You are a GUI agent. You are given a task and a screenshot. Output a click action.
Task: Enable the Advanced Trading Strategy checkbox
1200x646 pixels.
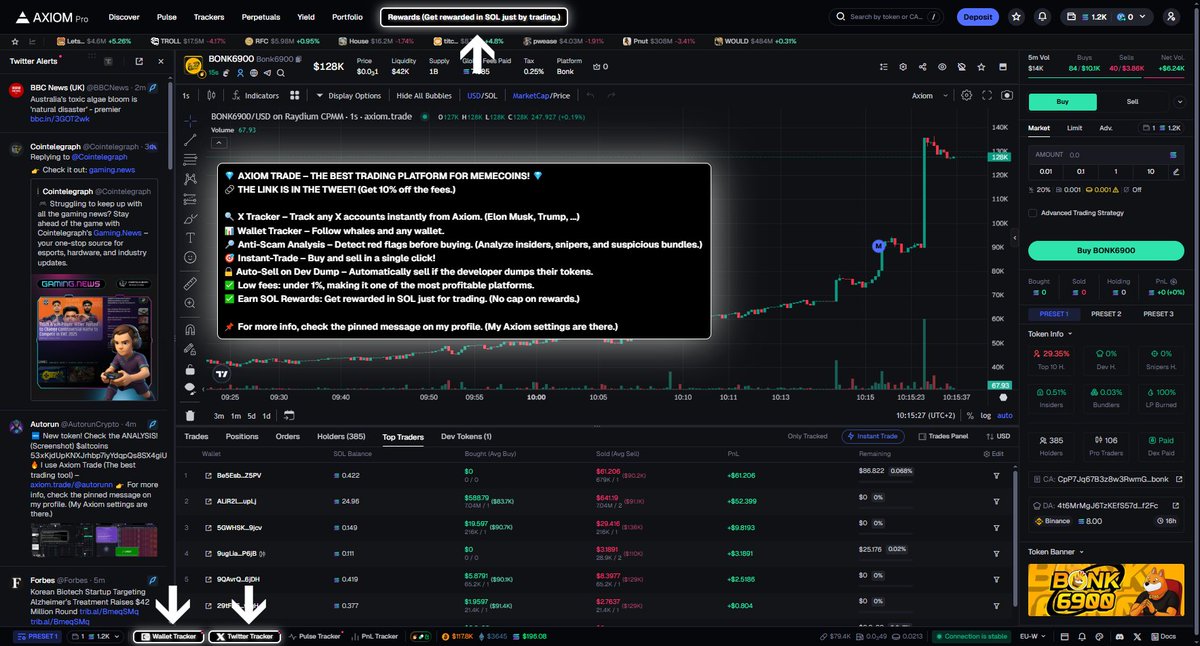coord(1033,212)
